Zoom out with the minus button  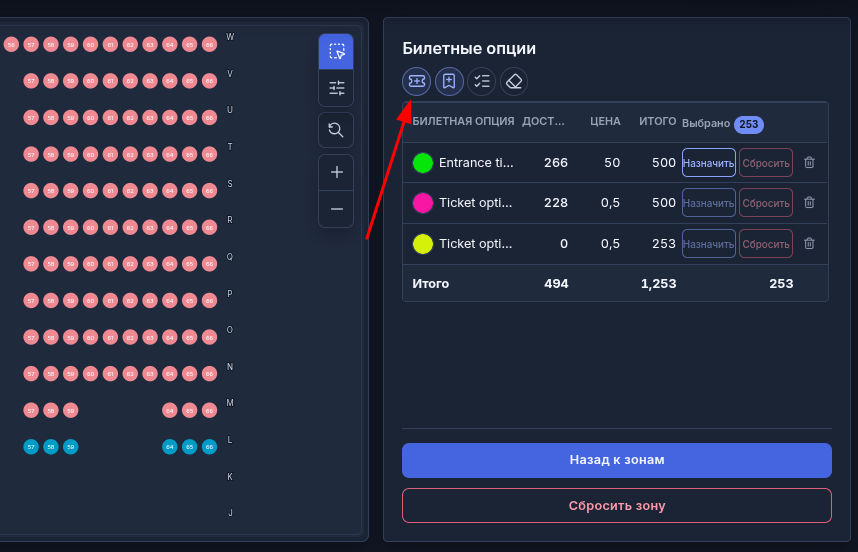pyautogui.click(x=336, y=209)
